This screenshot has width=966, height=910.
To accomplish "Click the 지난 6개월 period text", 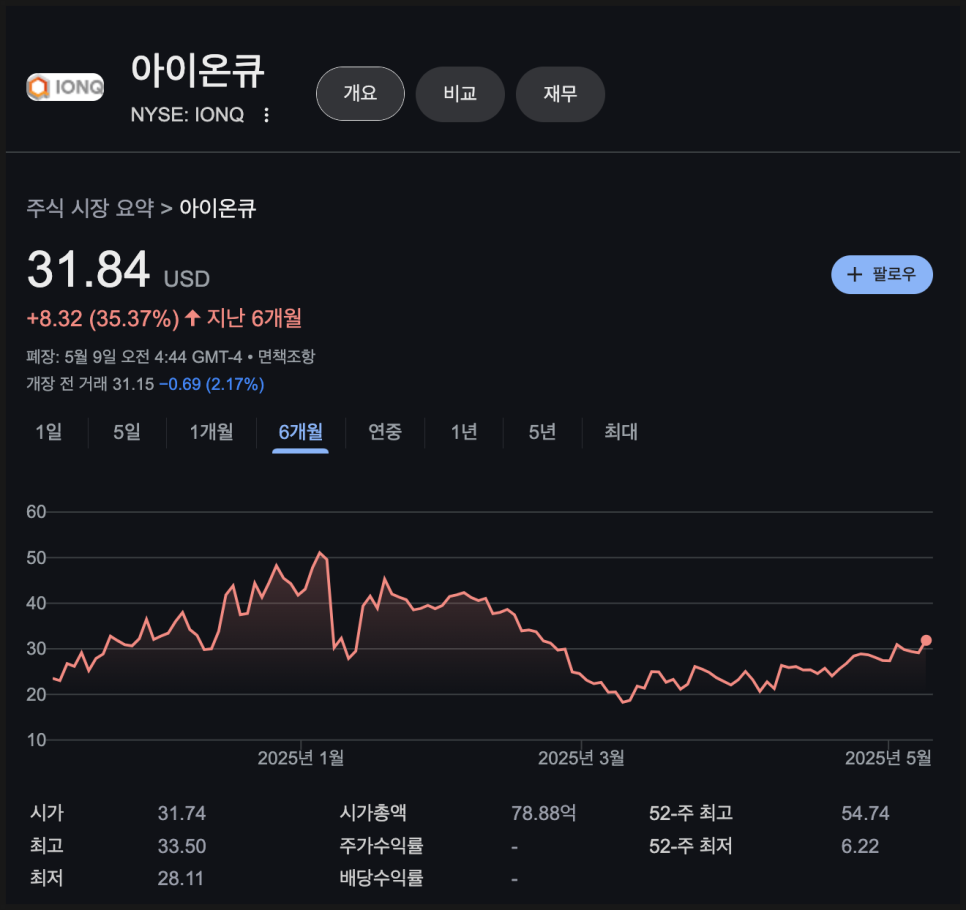I will click(254, 319).
